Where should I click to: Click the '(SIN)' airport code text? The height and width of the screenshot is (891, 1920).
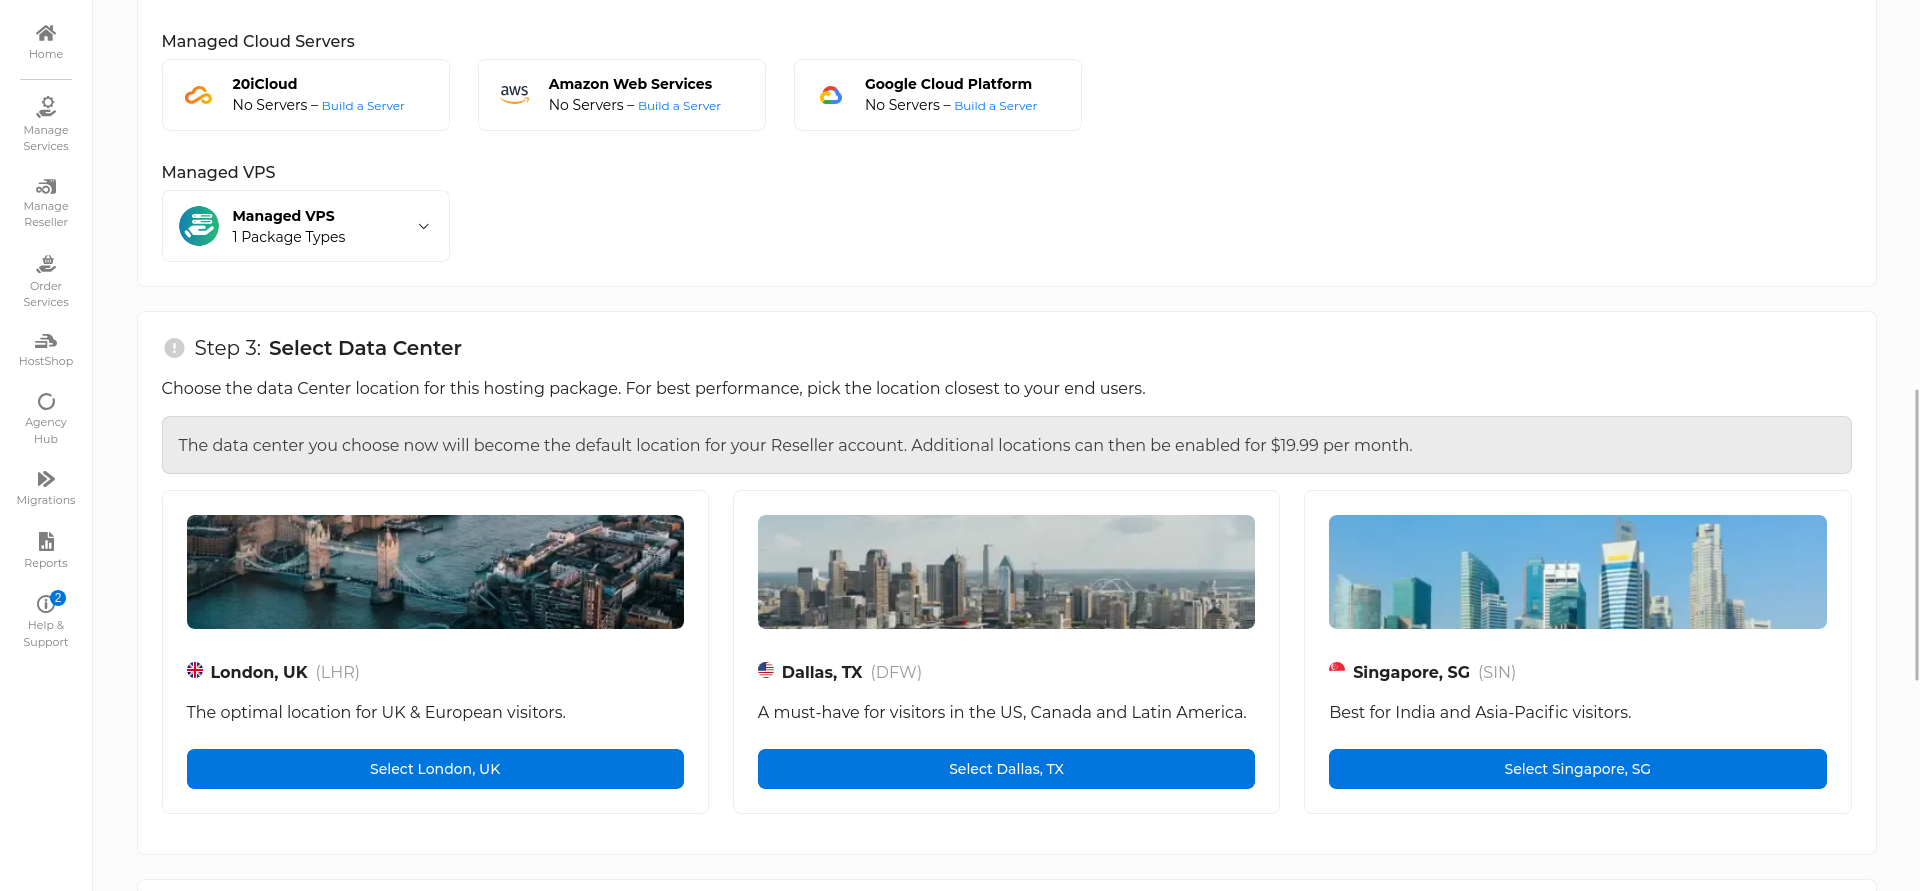pos(1497,672)
